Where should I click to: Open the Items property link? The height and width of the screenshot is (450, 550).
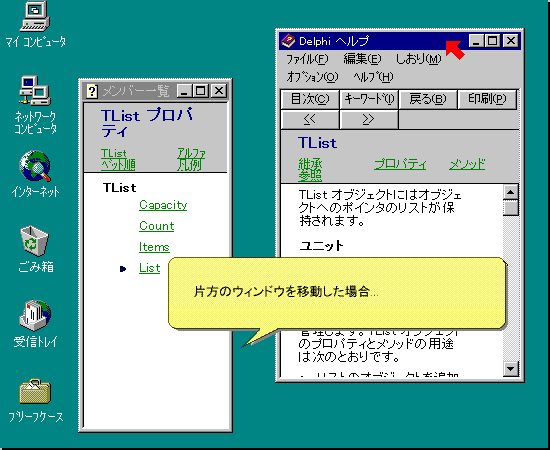[x=154, y=247]
